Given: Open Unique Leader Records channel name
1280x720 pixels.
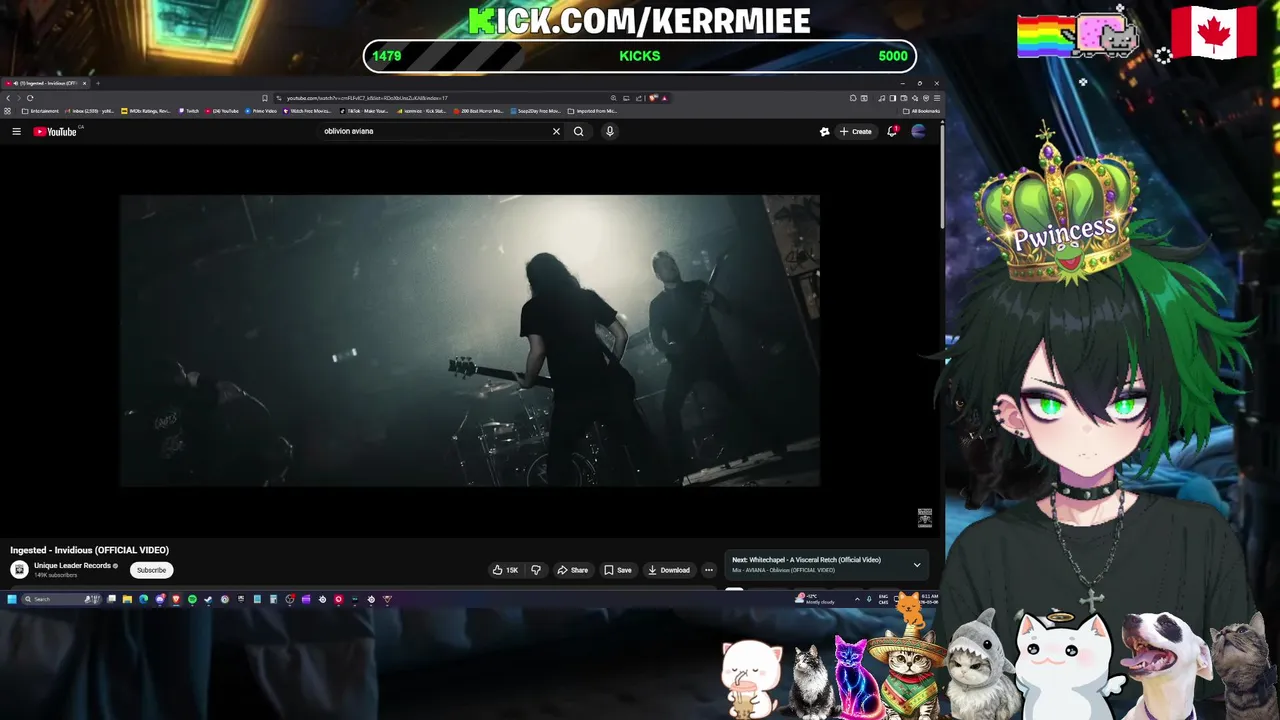Looking at the screenshot, I should click(72, 566).
